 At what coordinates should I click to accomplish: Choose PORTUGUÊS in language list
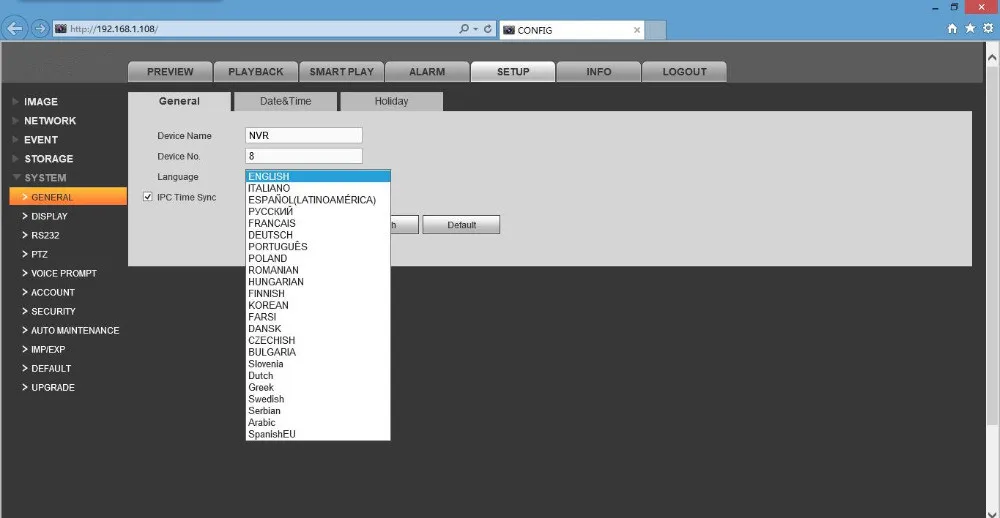pyautogui.click(x=318, y=247)
